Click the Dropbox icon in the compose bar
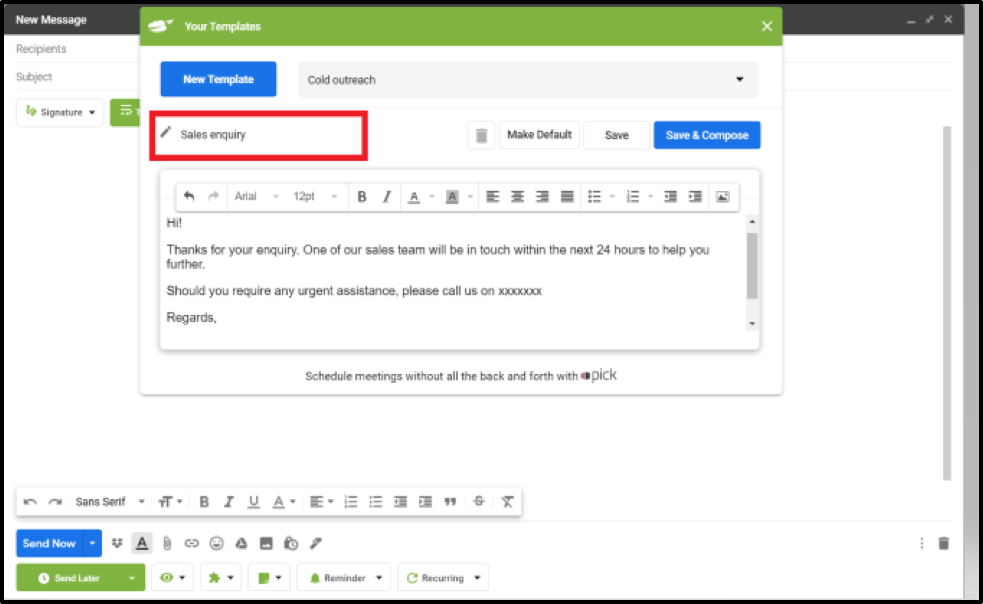 pos(117,544)
